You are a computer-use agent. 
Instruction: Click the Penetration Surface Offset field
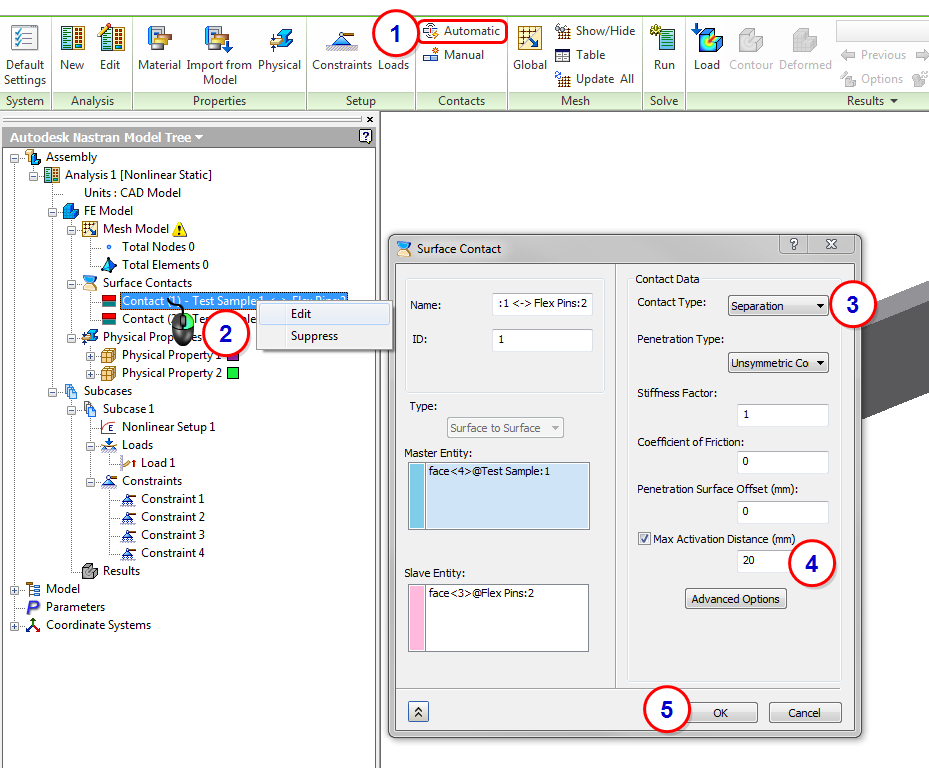[x=782, y=511]
